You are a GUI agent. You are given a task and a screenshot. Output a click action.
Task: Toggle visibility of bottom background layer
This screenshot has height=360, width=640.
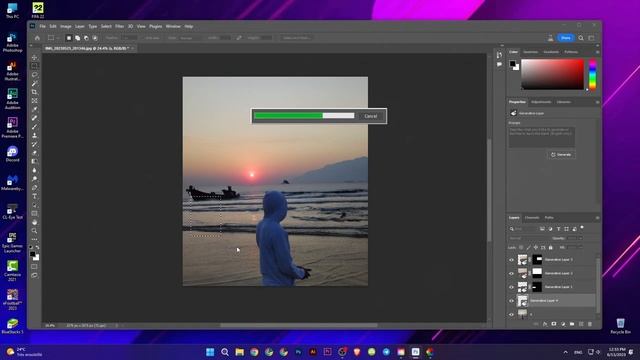tap(511, 314)
